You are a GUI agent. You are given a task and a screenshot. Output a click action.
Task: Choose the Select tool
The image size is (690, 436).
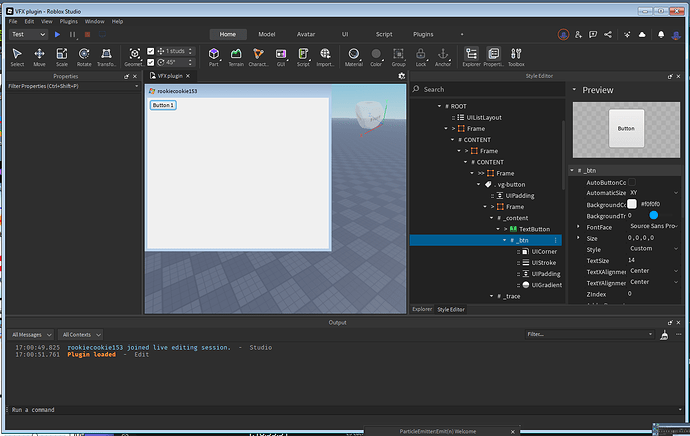[x=17, y=57]
